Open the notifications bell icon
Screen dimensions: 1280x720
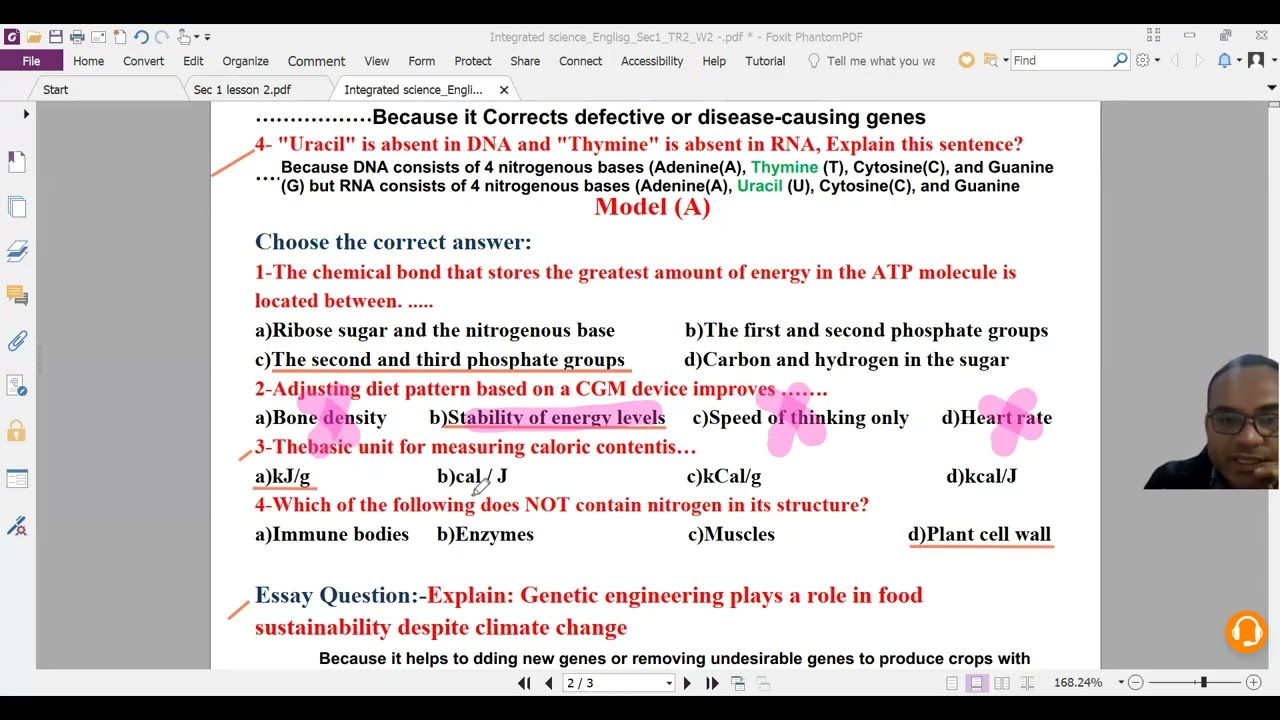1224,60
